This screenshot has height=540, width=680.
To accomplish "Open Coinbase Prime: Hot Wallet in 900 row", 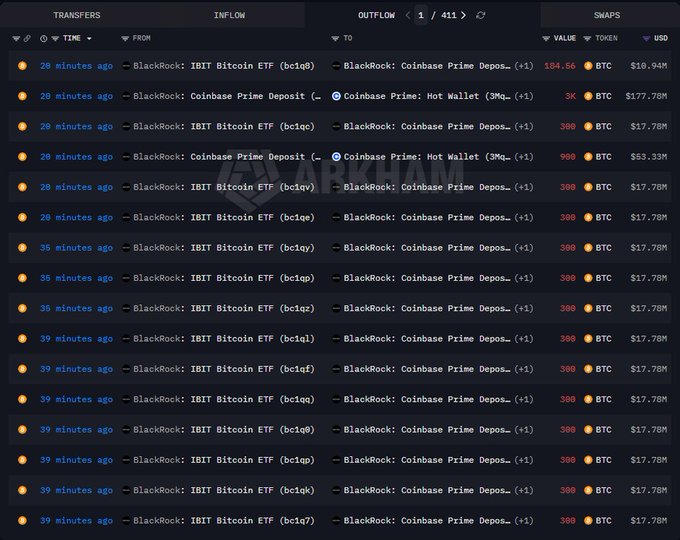I will point(427,157).
